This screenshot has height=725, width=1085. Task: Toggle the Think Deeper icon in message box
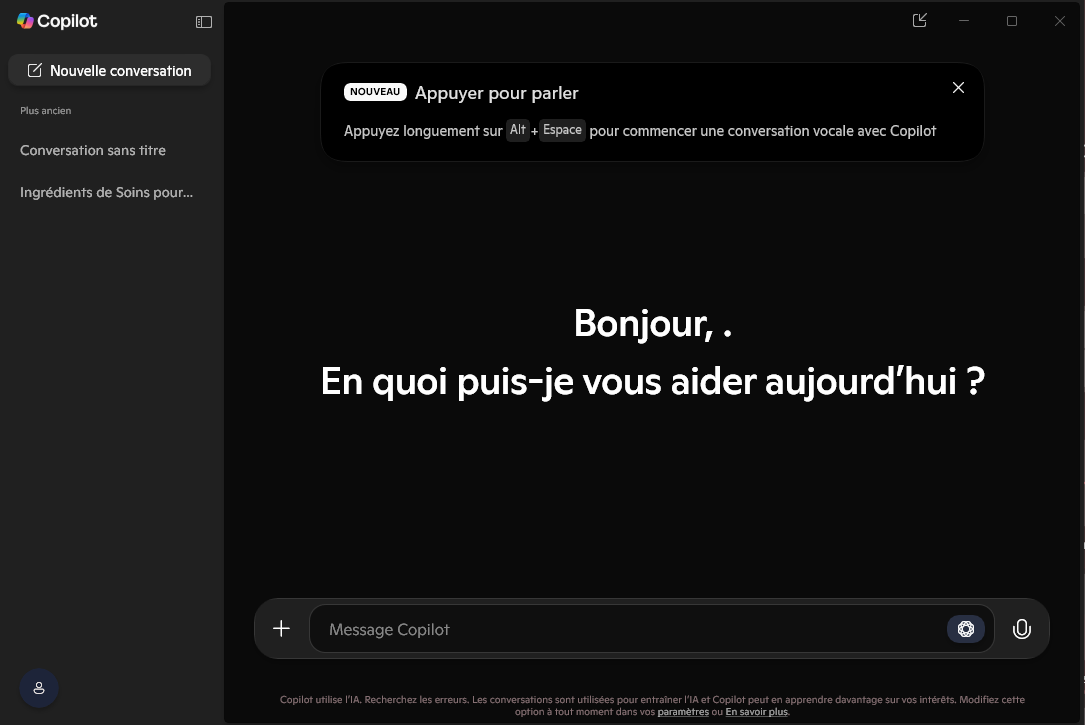pos(966,629)
